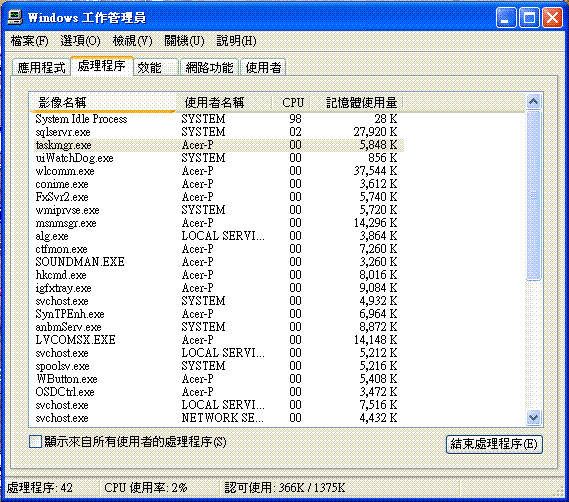This screenshot has height=502, width=569.
Task: Maximize the Task Manager window
Action: coord(529,17)
